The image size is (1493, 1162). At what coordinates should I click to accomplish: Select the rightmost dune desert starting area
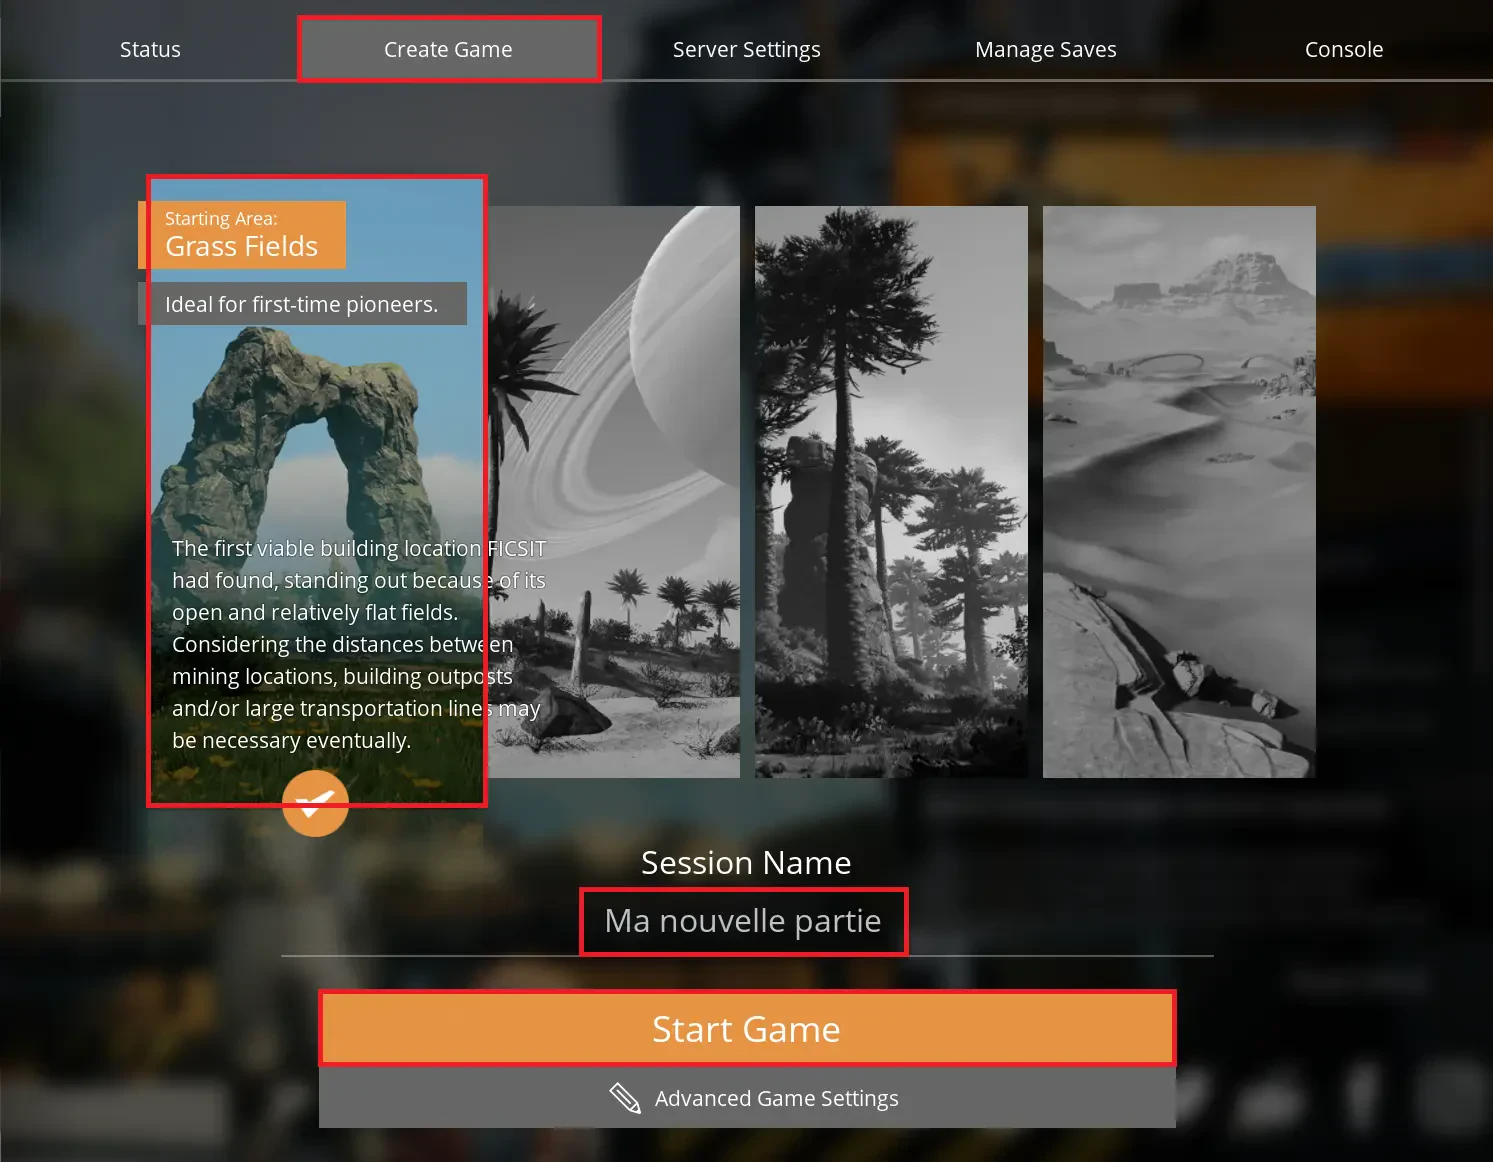[1179, 490]
